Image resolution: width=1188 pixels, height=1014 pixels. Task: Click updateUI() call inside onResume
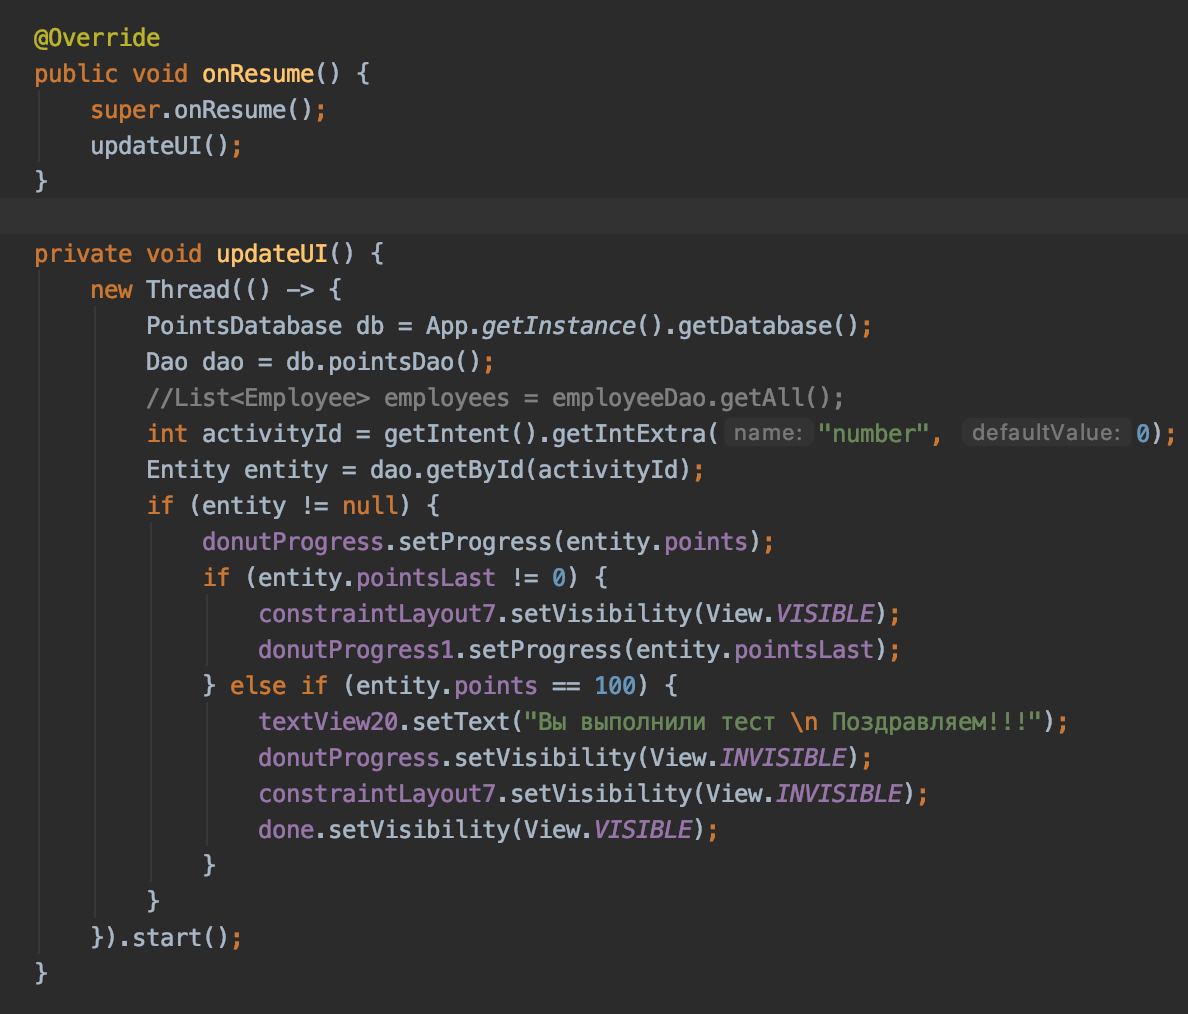(x=166, y=146)
